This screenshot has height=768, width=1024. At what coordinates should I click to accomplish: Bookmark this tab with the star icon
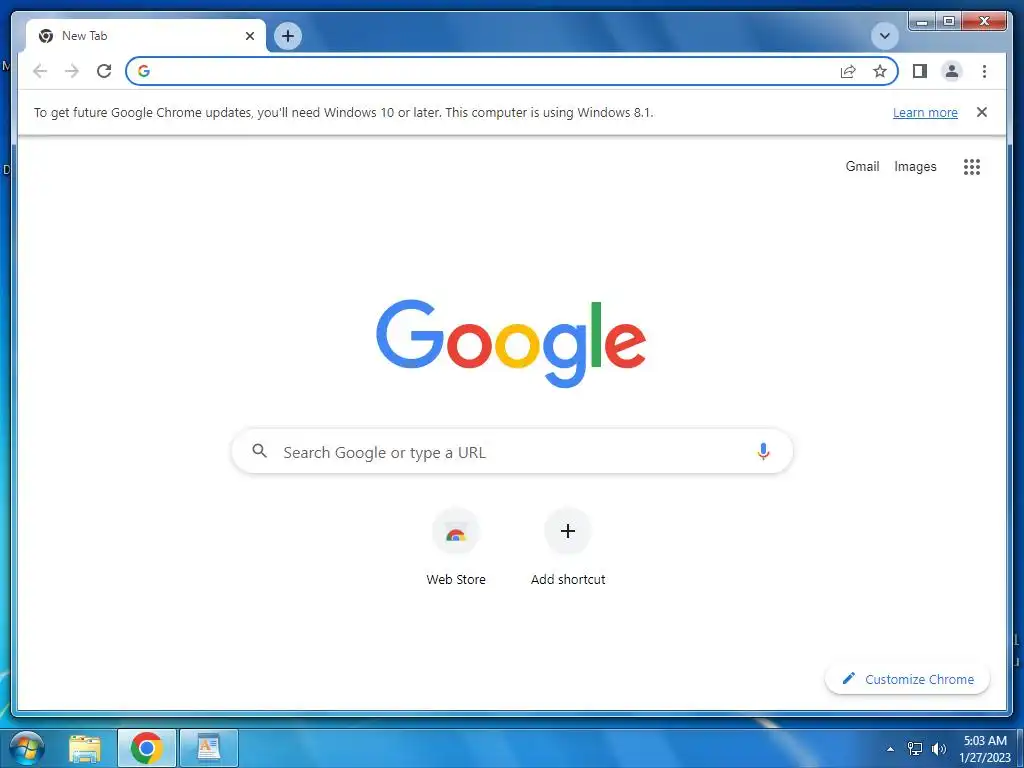coord(880,71)
